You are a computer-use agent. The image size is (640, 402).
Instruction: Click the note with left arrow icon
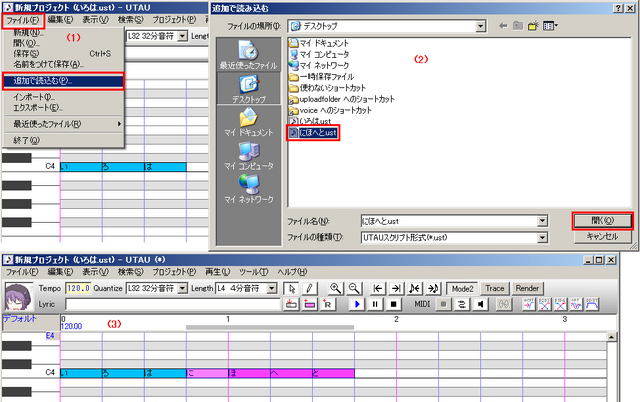[414, 289]
